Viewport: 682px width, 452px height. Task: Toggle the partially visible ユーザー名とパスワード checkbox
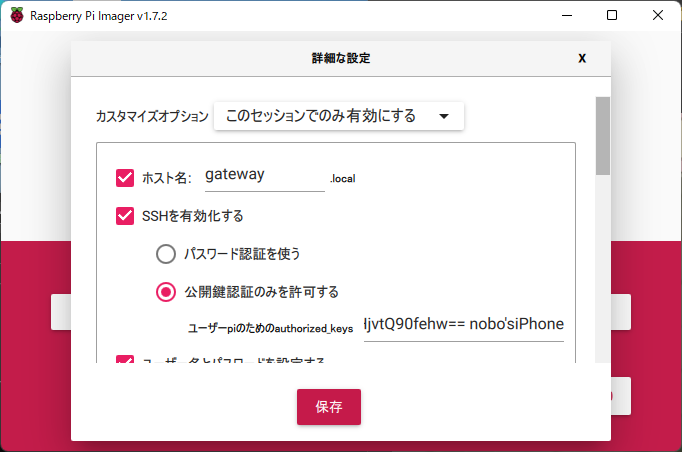[125, 359]
